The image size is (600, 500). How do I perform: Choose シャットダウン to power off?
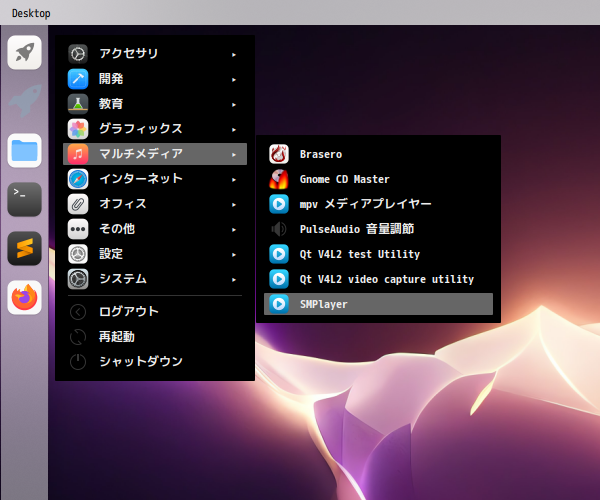click(x=155, y=362)
